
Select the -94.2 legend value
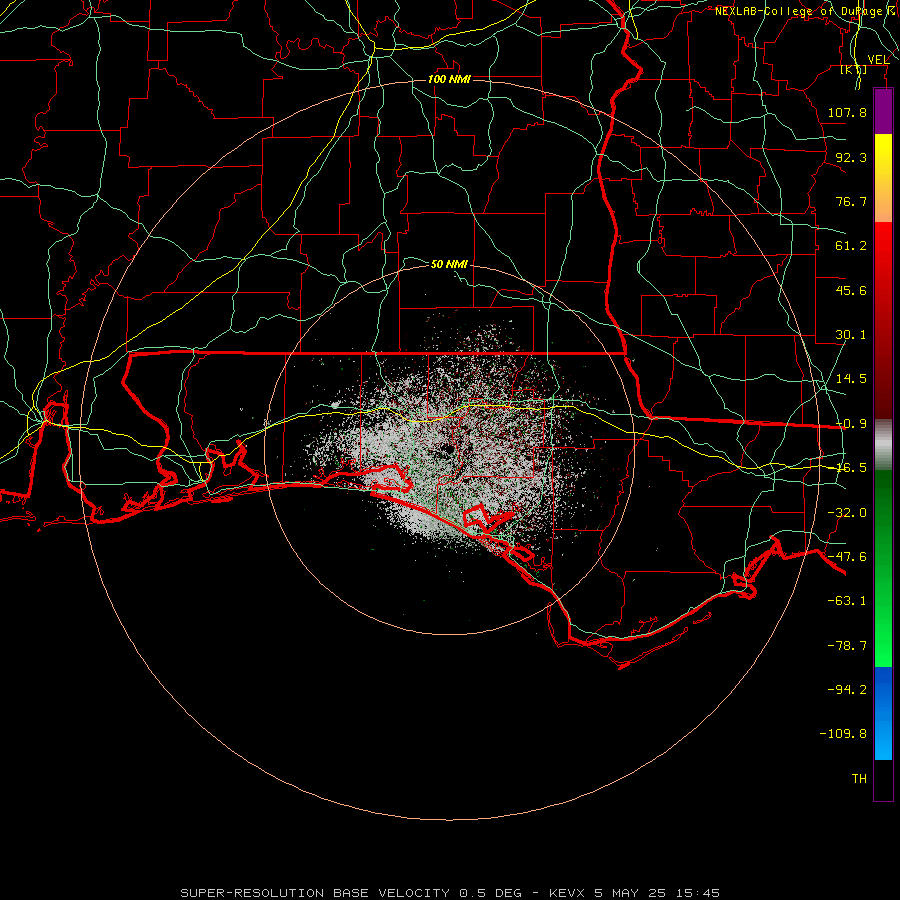point(847,690)
